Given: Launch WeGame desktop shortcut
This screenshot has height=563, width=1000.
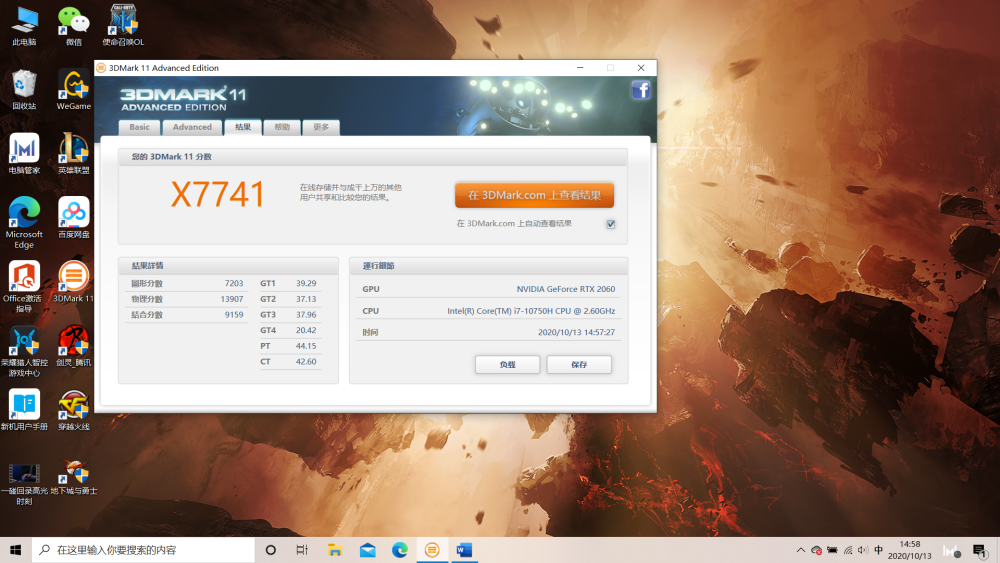Looking at the screenshot, I should tap(74, 90).
